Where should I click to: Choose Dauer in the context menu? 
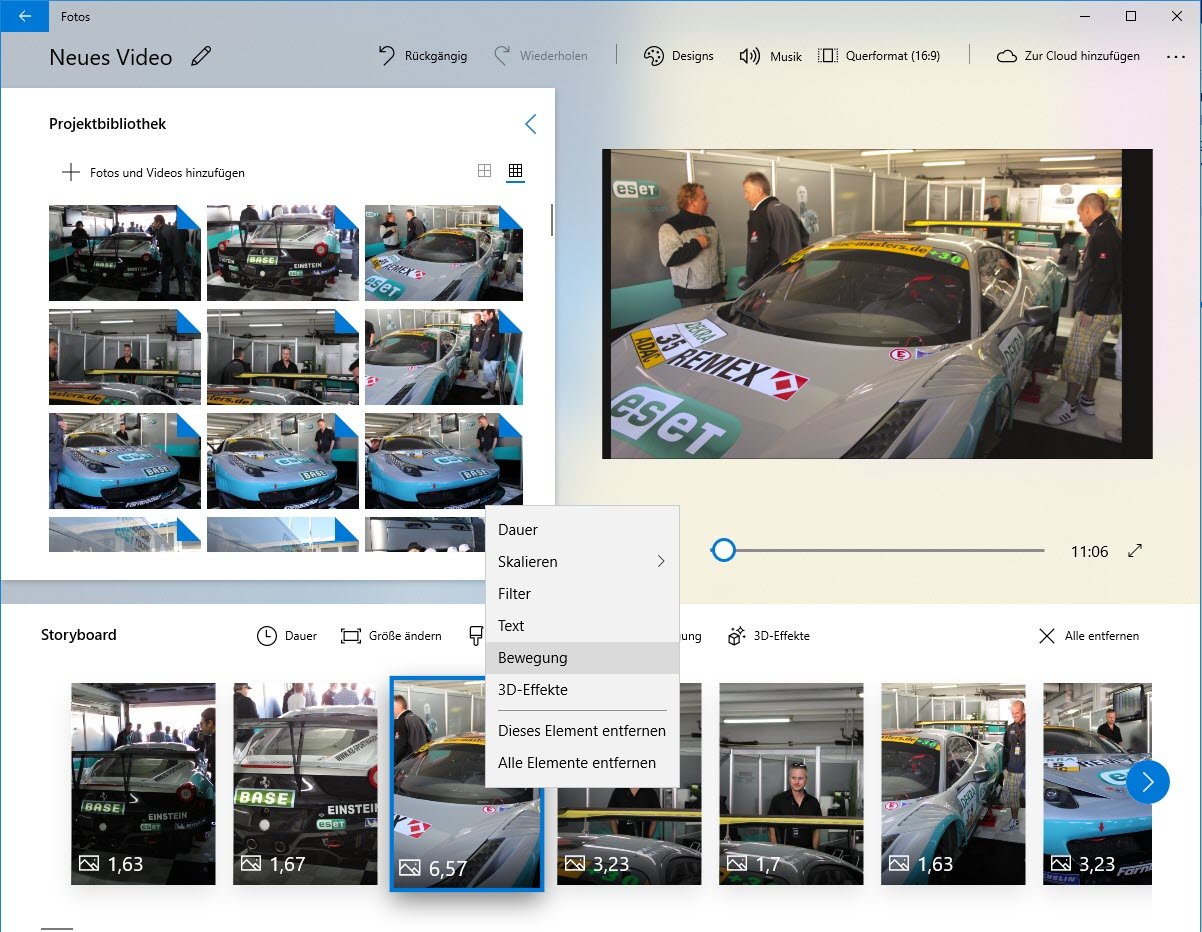[582, 530]
